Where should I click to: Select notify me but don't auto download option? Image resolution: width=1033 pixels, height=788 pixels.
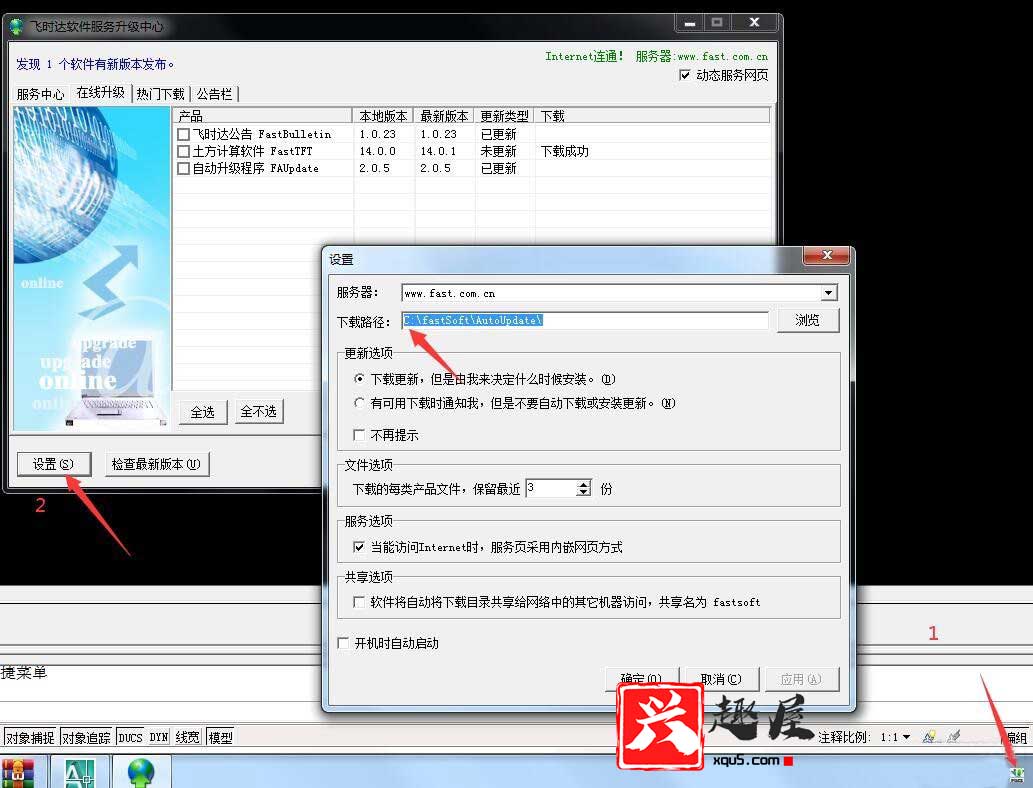[x=359, y=403]
